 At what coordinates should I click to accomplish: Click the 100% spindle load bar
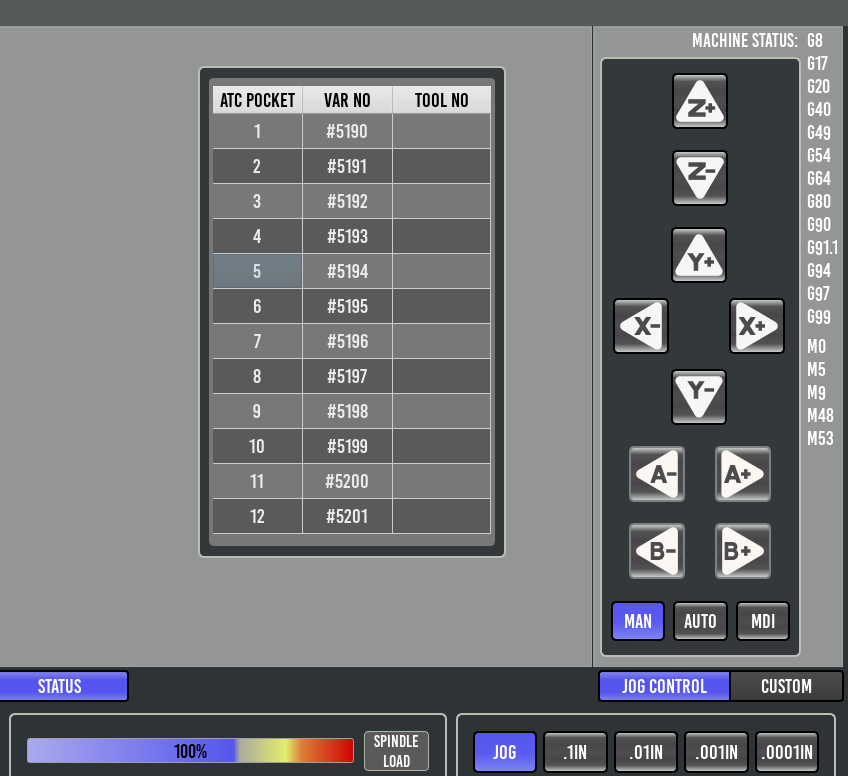190,751
